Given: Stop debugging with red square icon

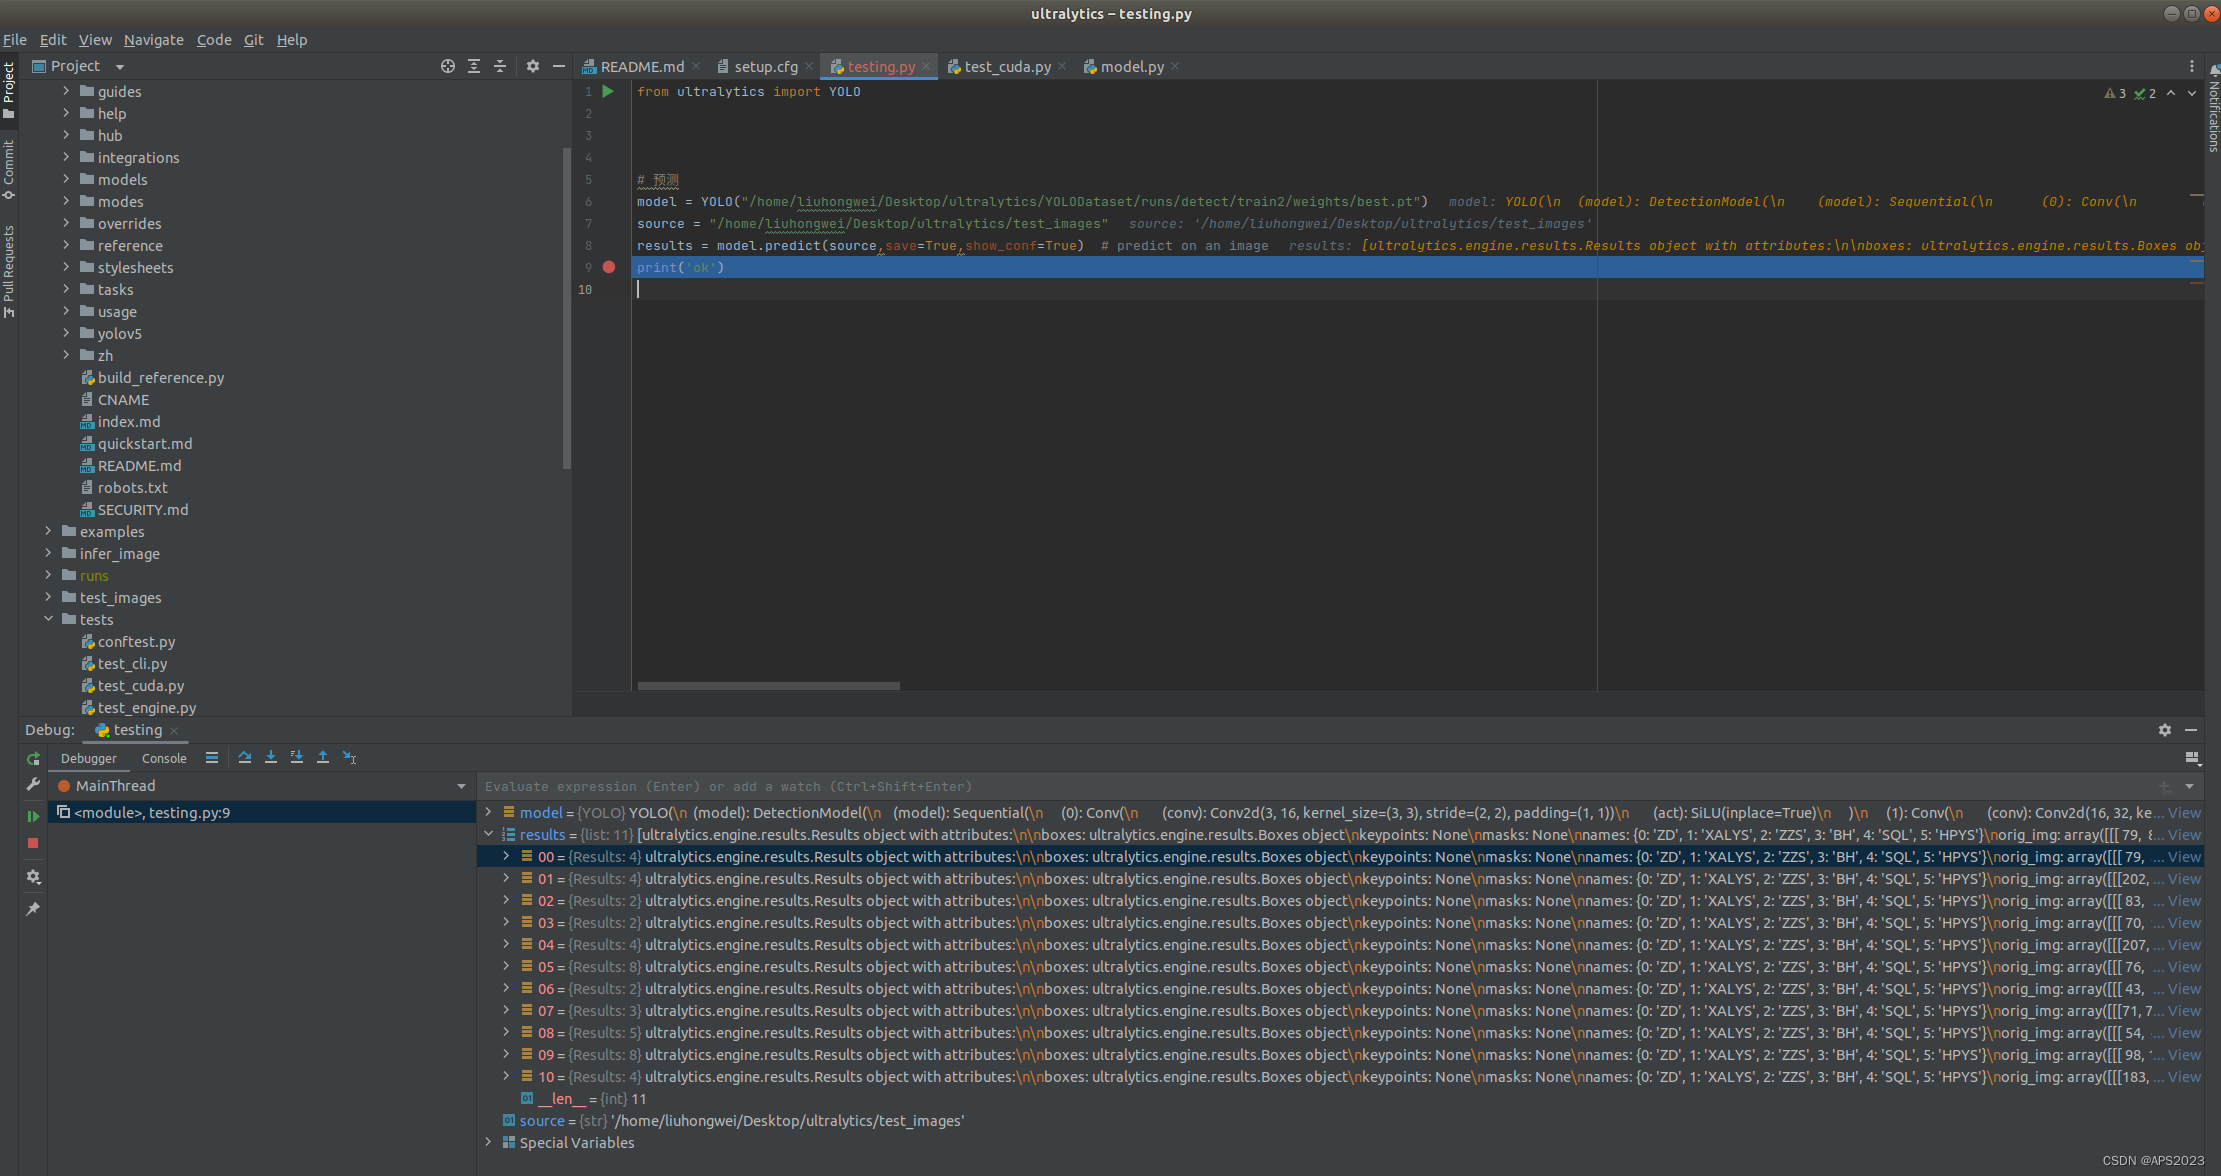Looking at the screenshot, I should [x=33, y=843].
